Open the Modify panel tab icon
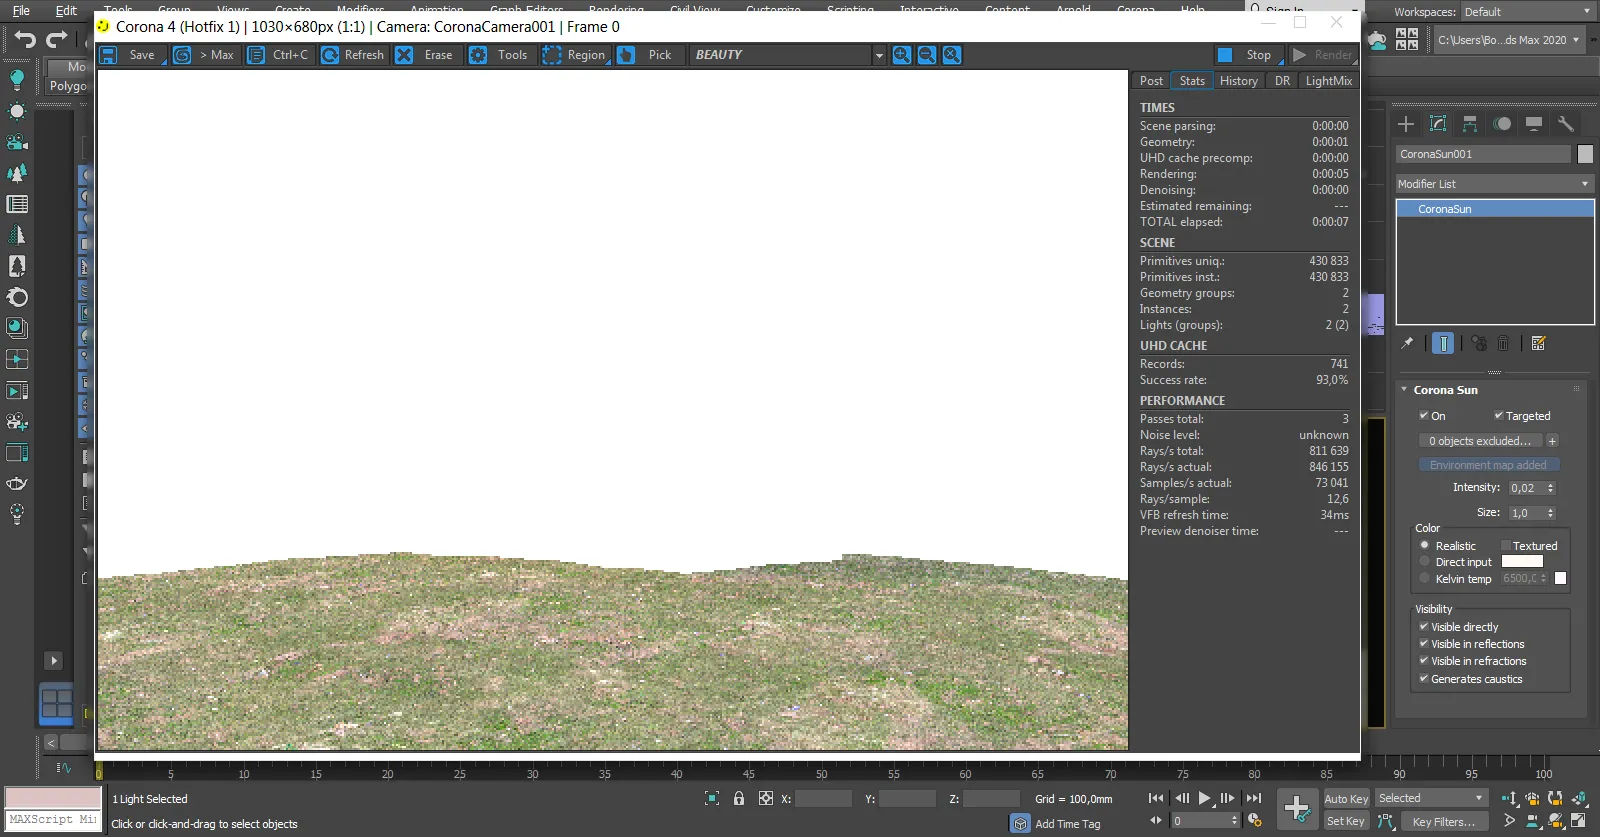The image size is (1600, 837). (1438, 124)
